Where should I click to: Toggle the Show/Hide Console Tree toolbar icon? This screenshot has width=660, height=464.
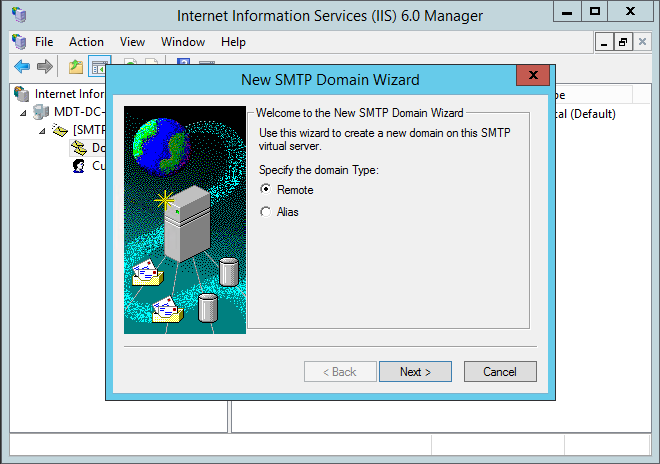coord(99,67)
